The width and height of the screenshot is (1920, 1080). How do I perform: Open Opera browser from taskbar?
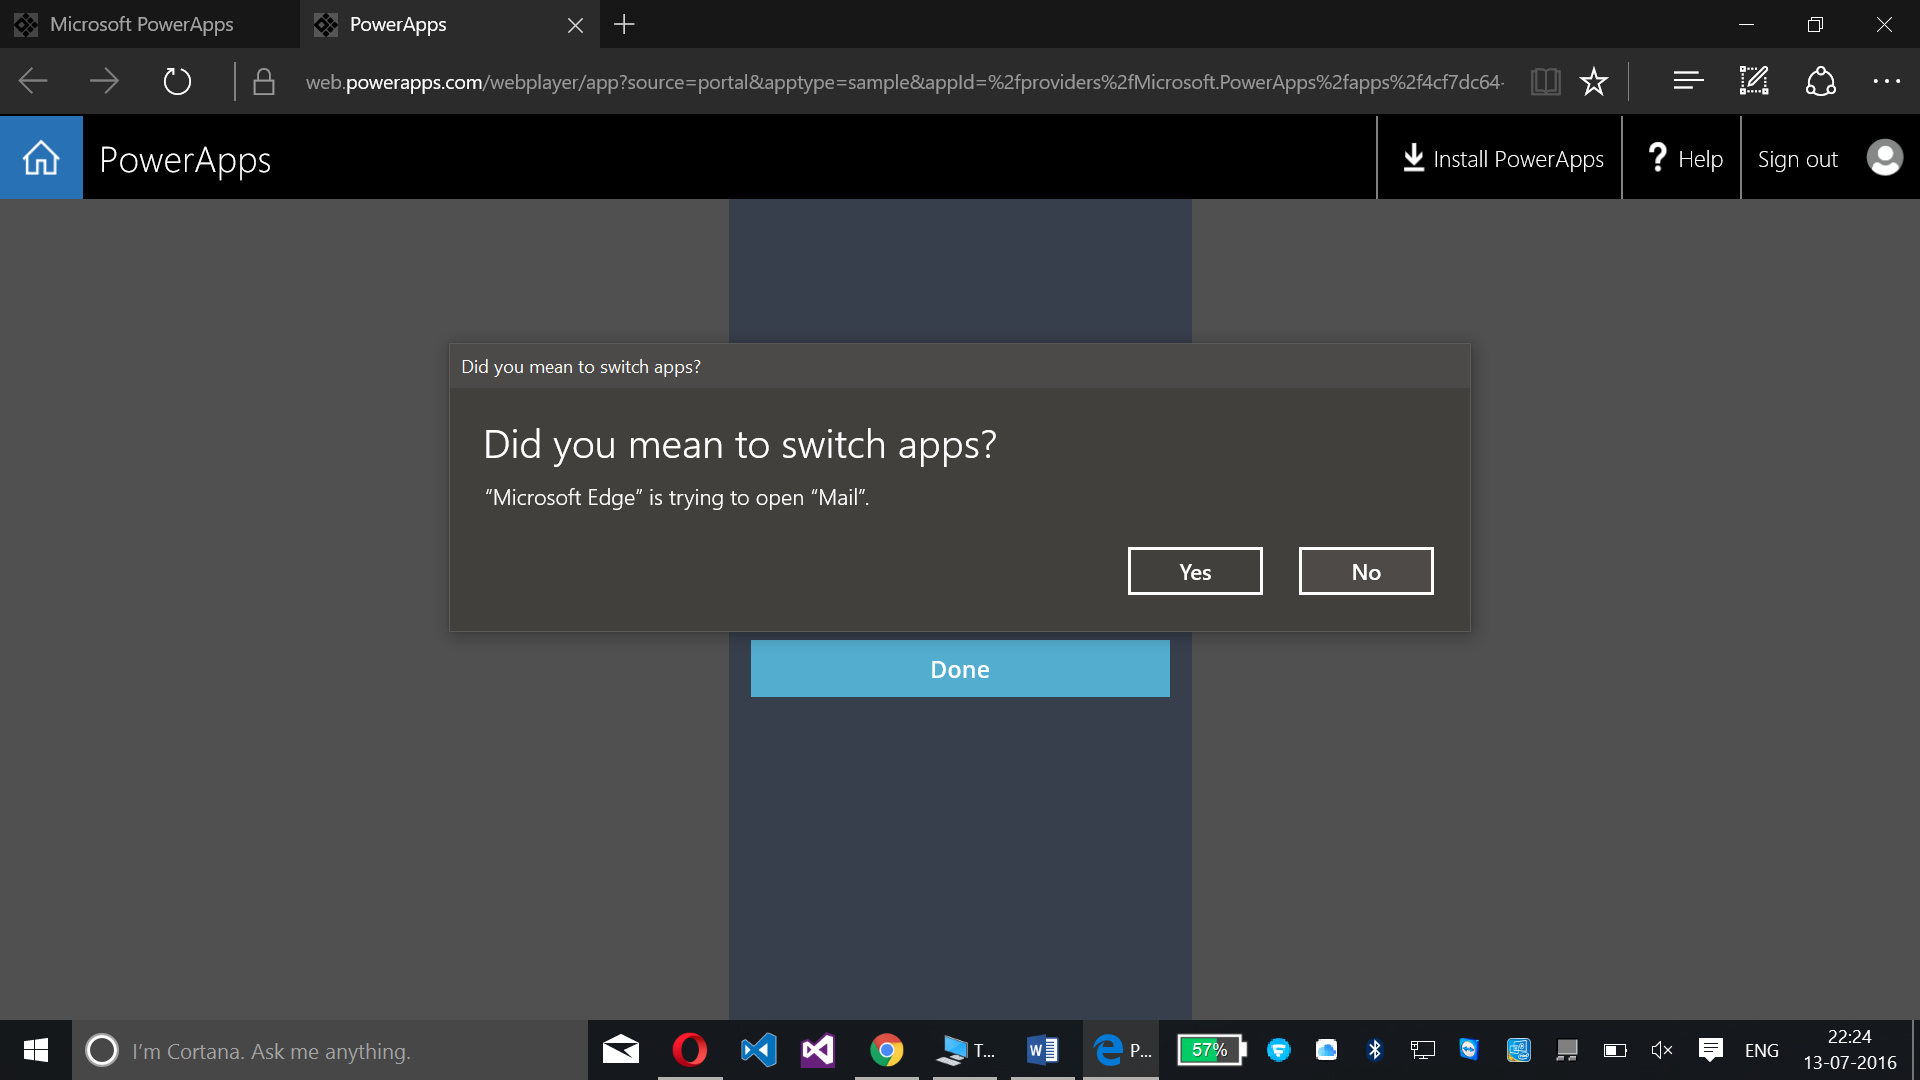coord(690,1050)
